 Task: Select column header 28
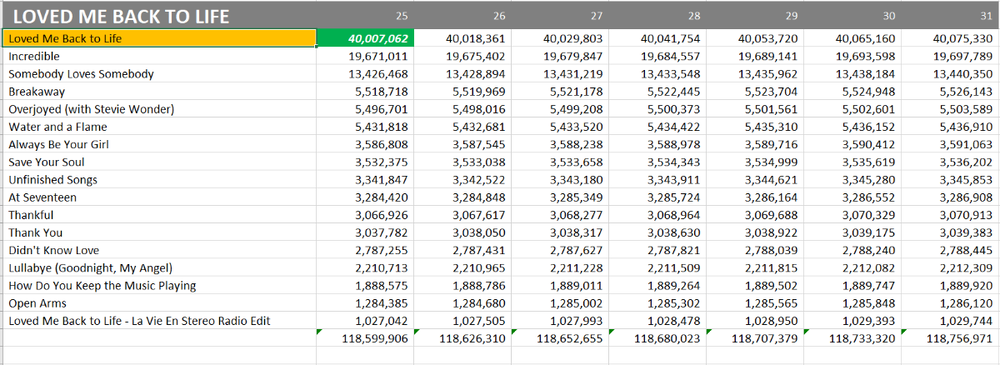657,15
